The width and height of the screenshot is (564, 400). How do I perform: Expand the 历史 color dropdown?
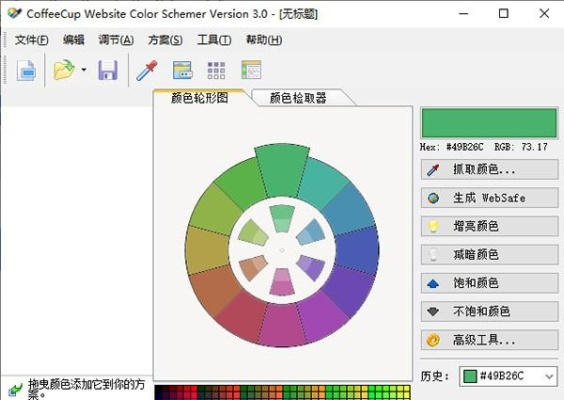pos(549,376)
